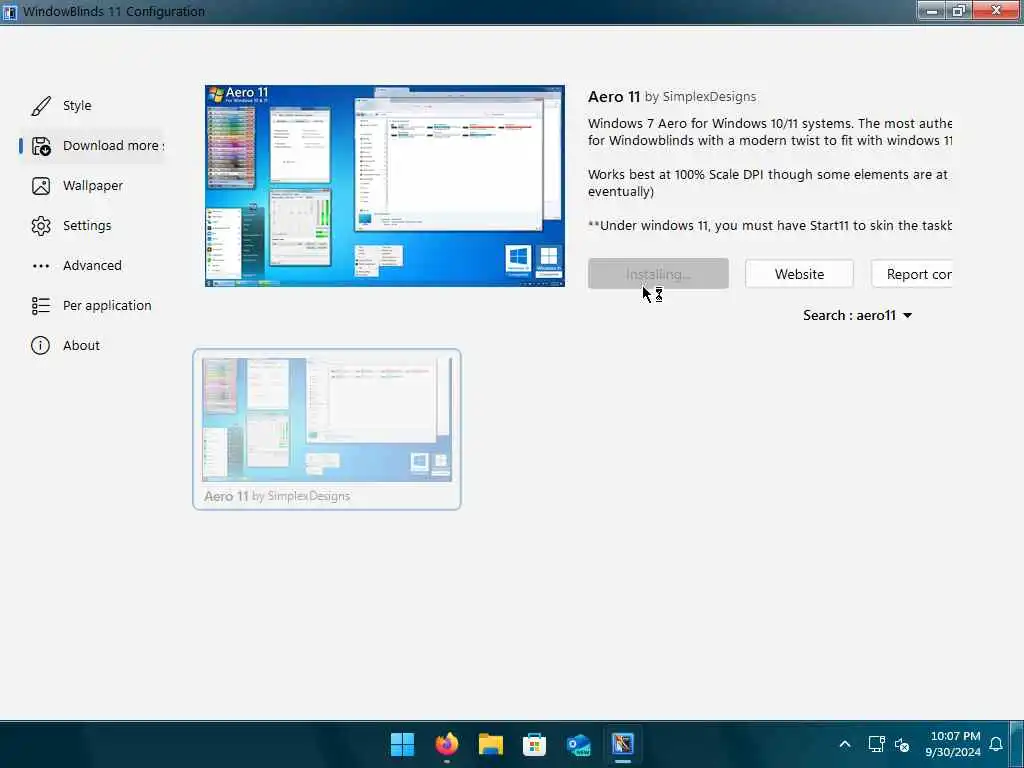Launch Firefox from the taskbar

[x=447, y=744]
